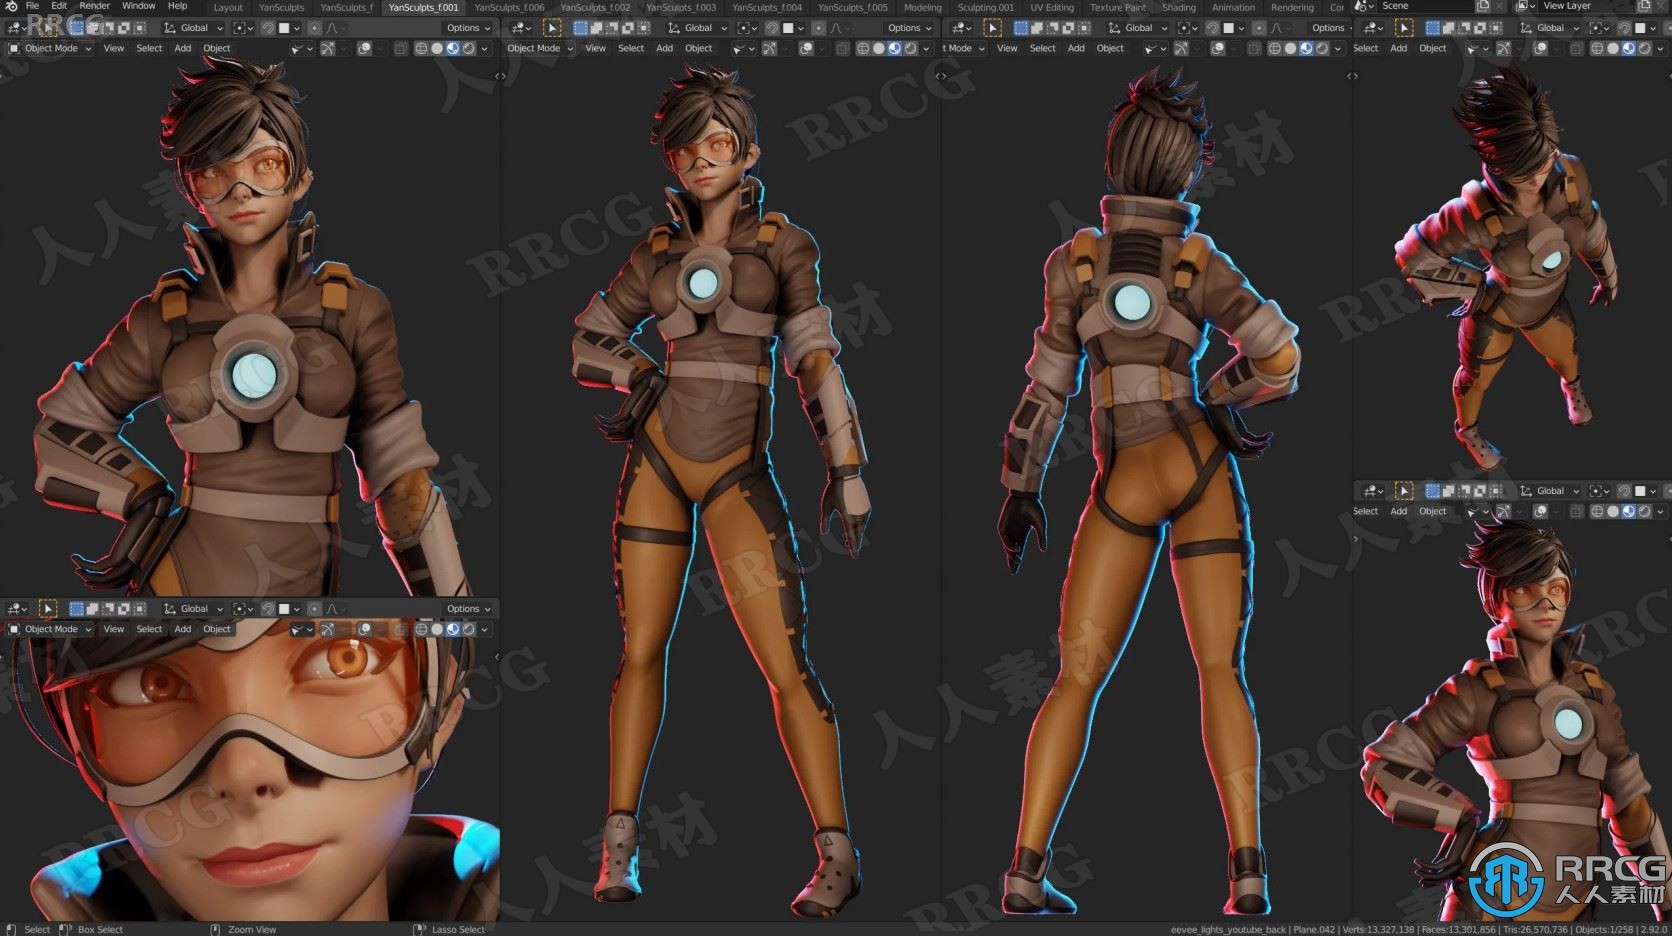Click new scene icon beside Scene field
Screen dimensions: 1672x936
[1483, 6]
